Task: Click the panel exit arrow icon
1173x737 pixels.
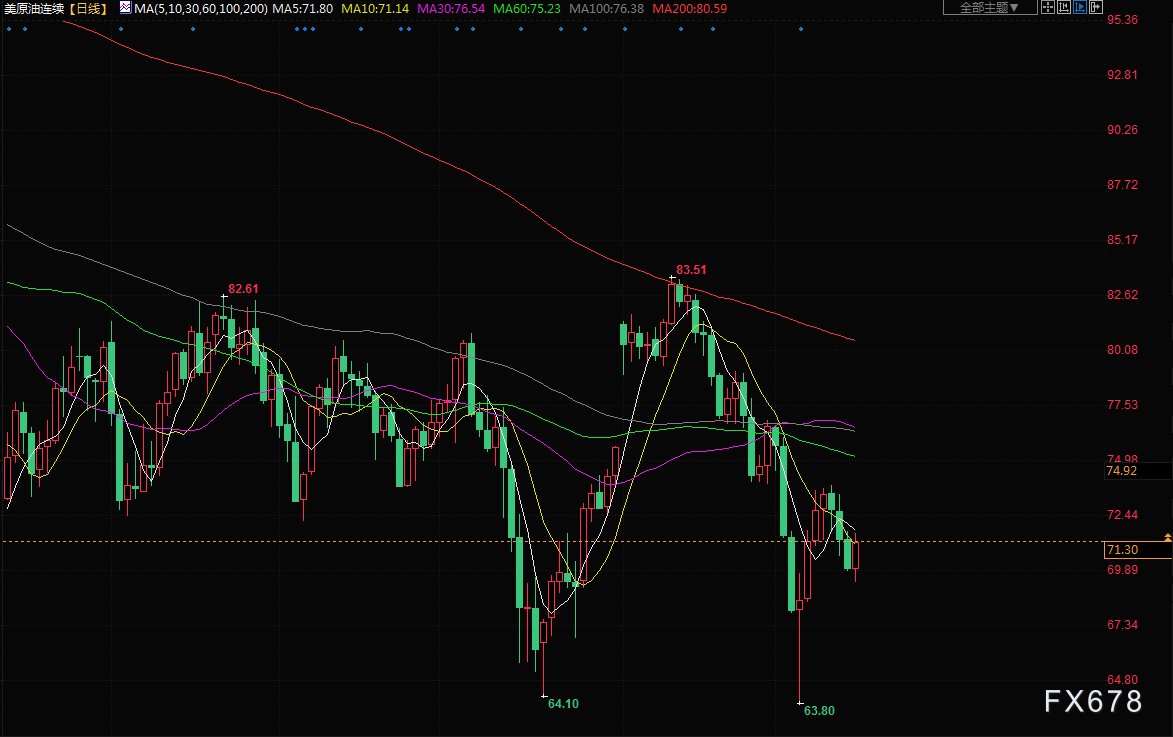Action: coord(1095,7)
